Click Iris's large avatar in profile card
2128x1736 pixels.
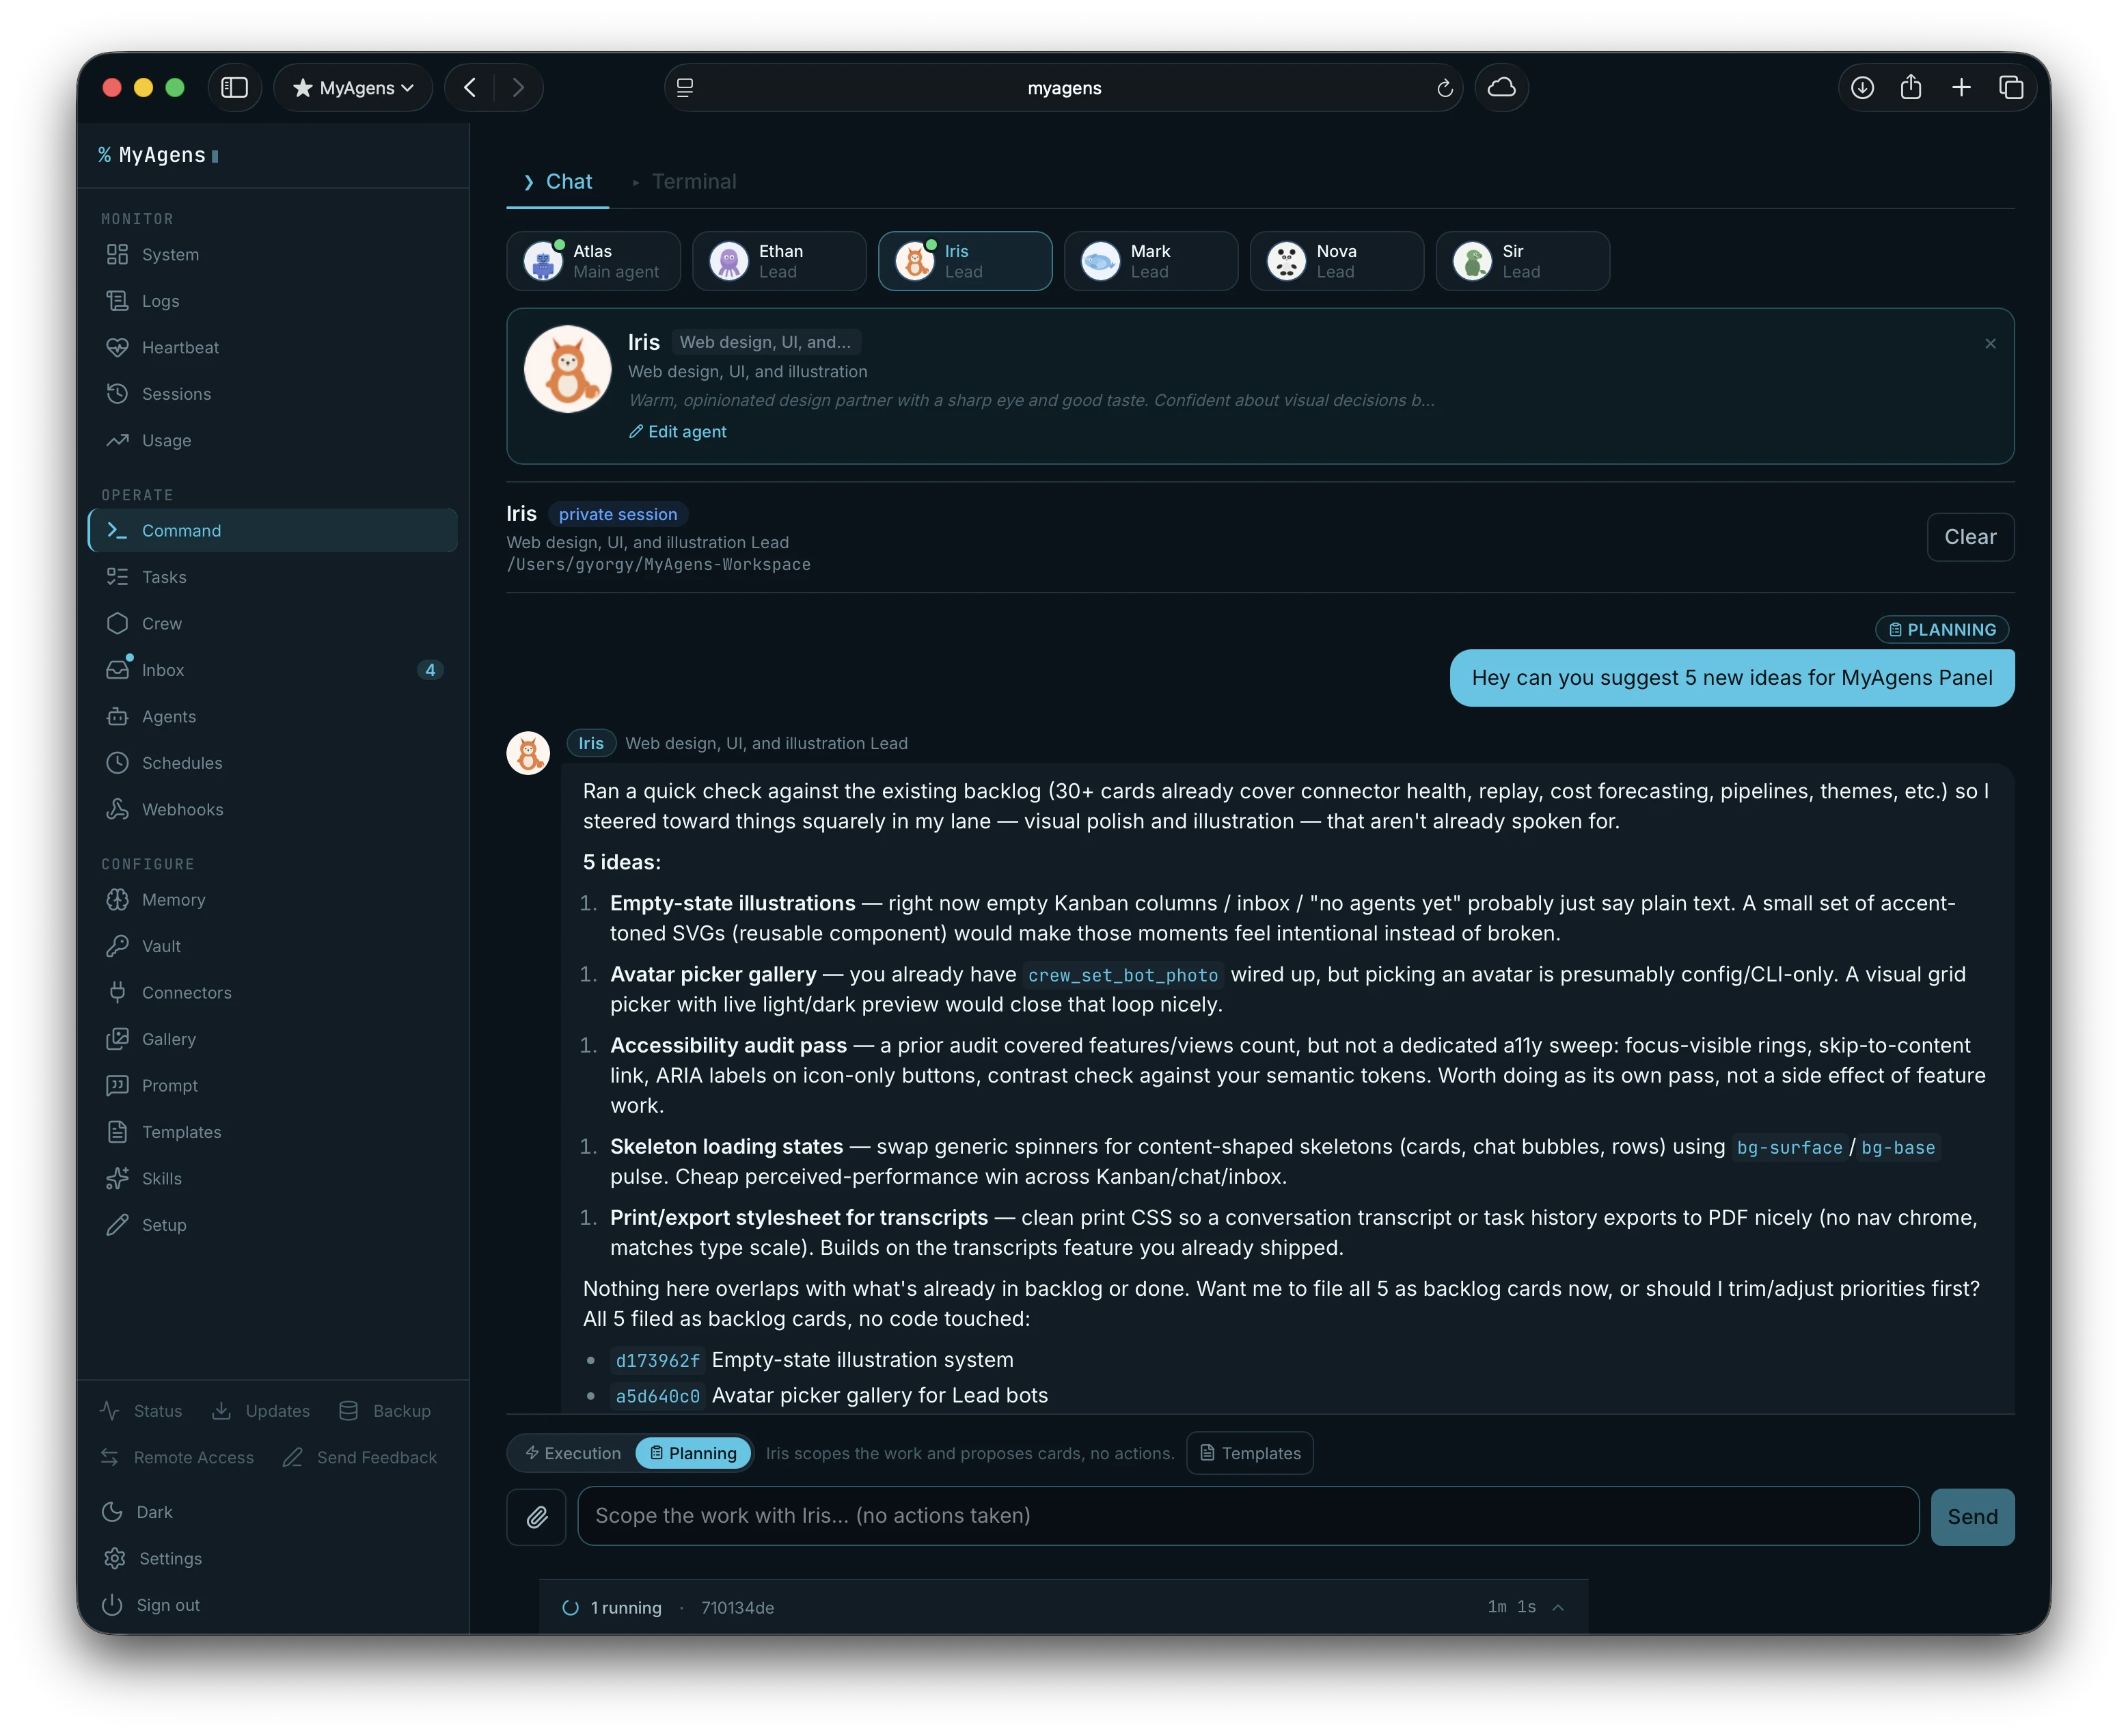pos(568,369)
